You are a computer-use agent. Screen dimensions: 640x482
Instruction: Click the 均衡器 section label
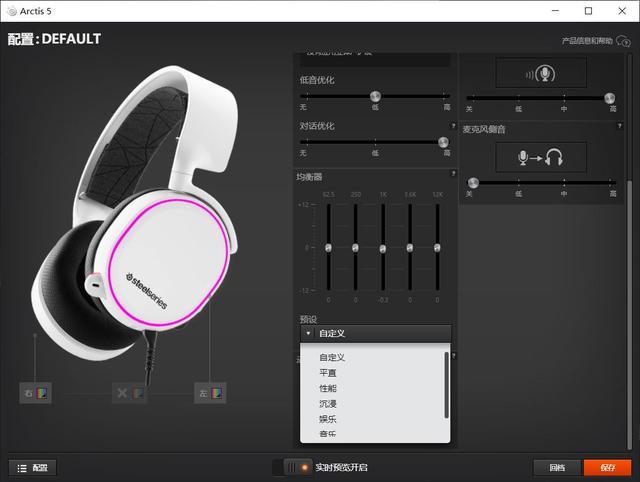coord(309,177)
